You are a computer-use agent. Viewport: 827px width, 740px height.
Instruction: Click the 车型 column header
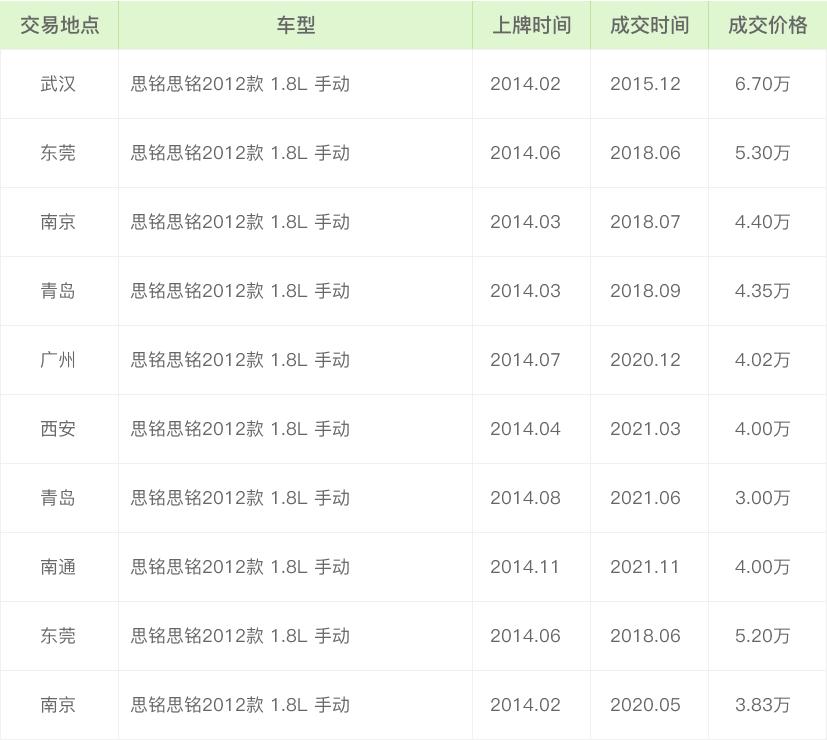pos(295,25)
